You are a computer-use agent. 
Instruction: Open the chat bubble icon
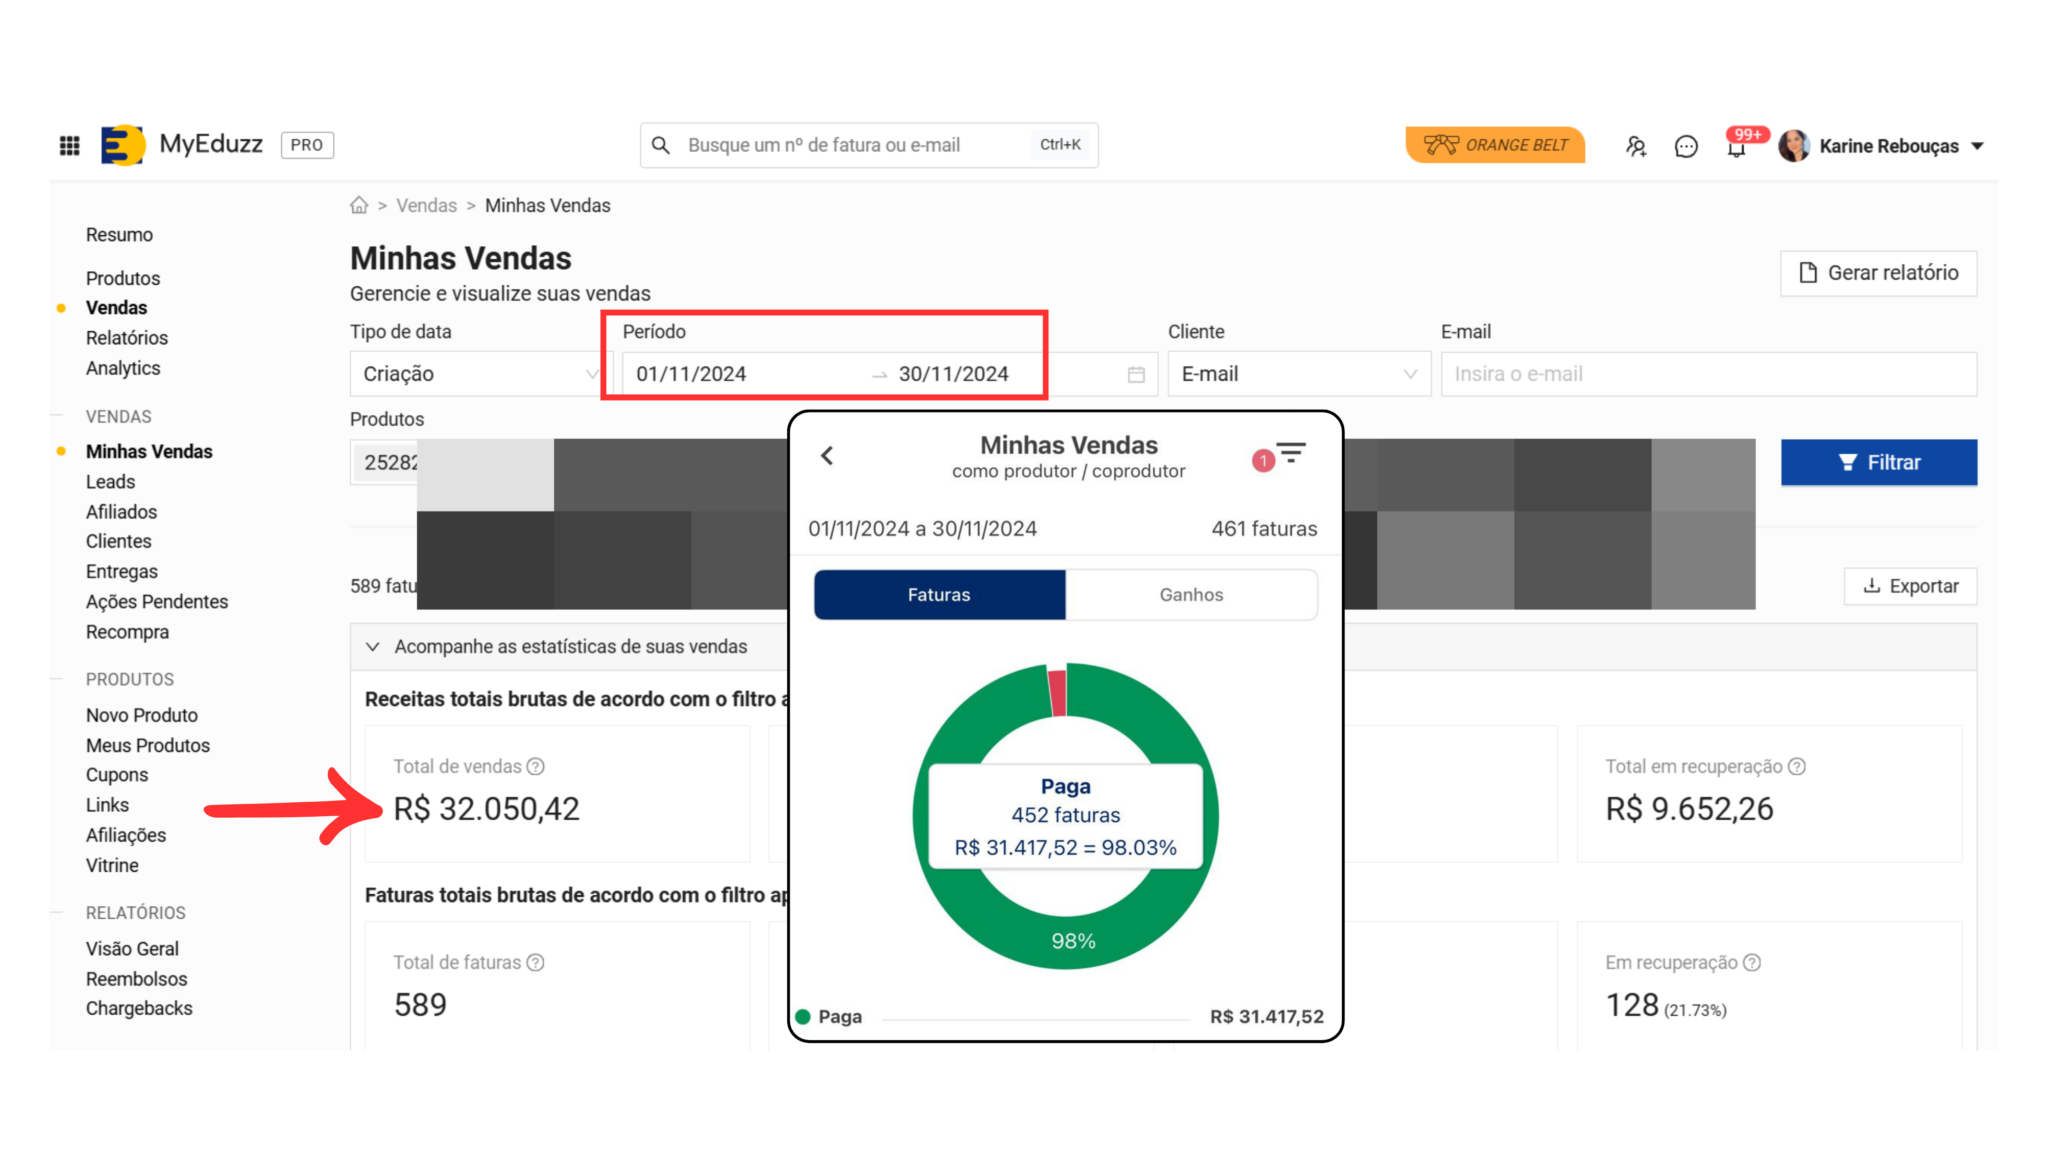tap(1686, 147)
